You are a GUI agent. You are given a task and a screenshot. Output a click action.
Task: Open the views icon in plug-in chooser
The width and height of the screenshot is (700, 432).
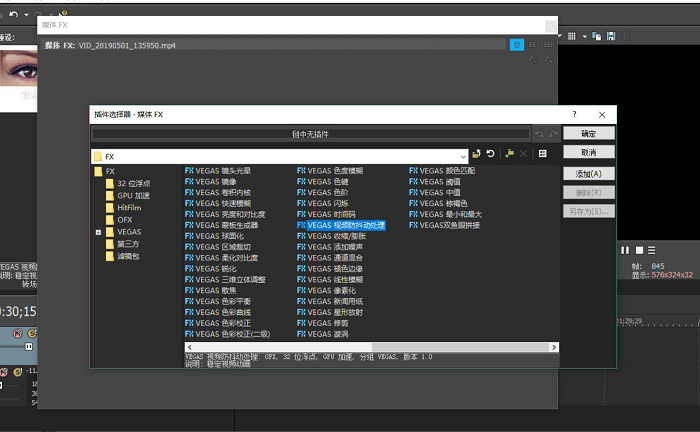point(542,154)
